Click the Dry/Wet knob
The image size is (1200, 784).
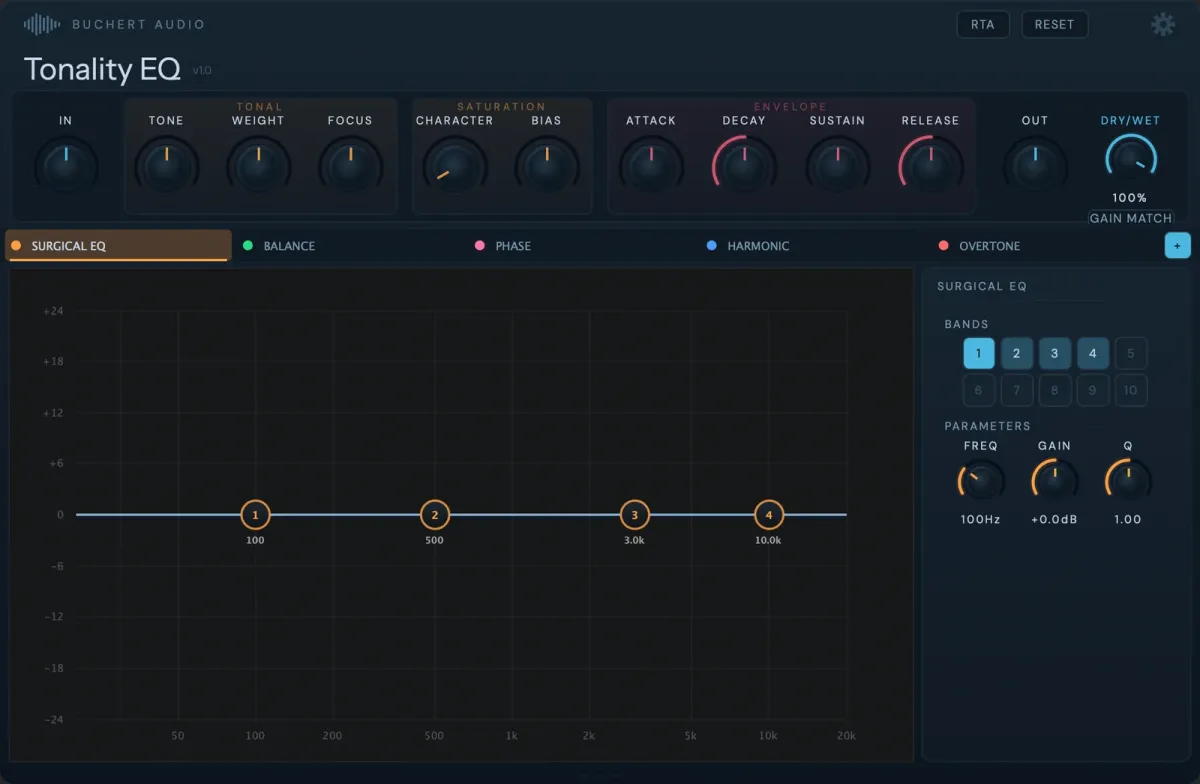tap(1130, 160)
